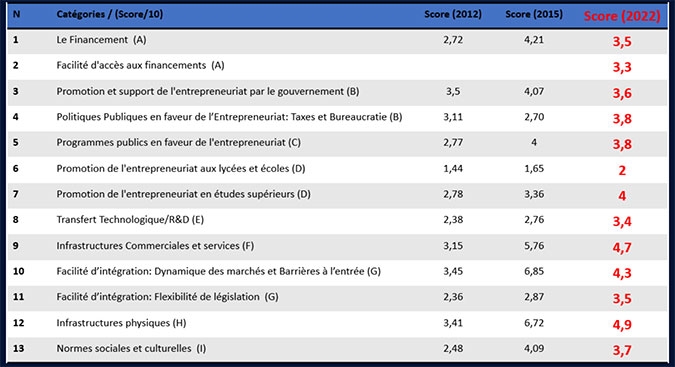
Task: Click the "Score (2015)" column header
Action: 534,14
